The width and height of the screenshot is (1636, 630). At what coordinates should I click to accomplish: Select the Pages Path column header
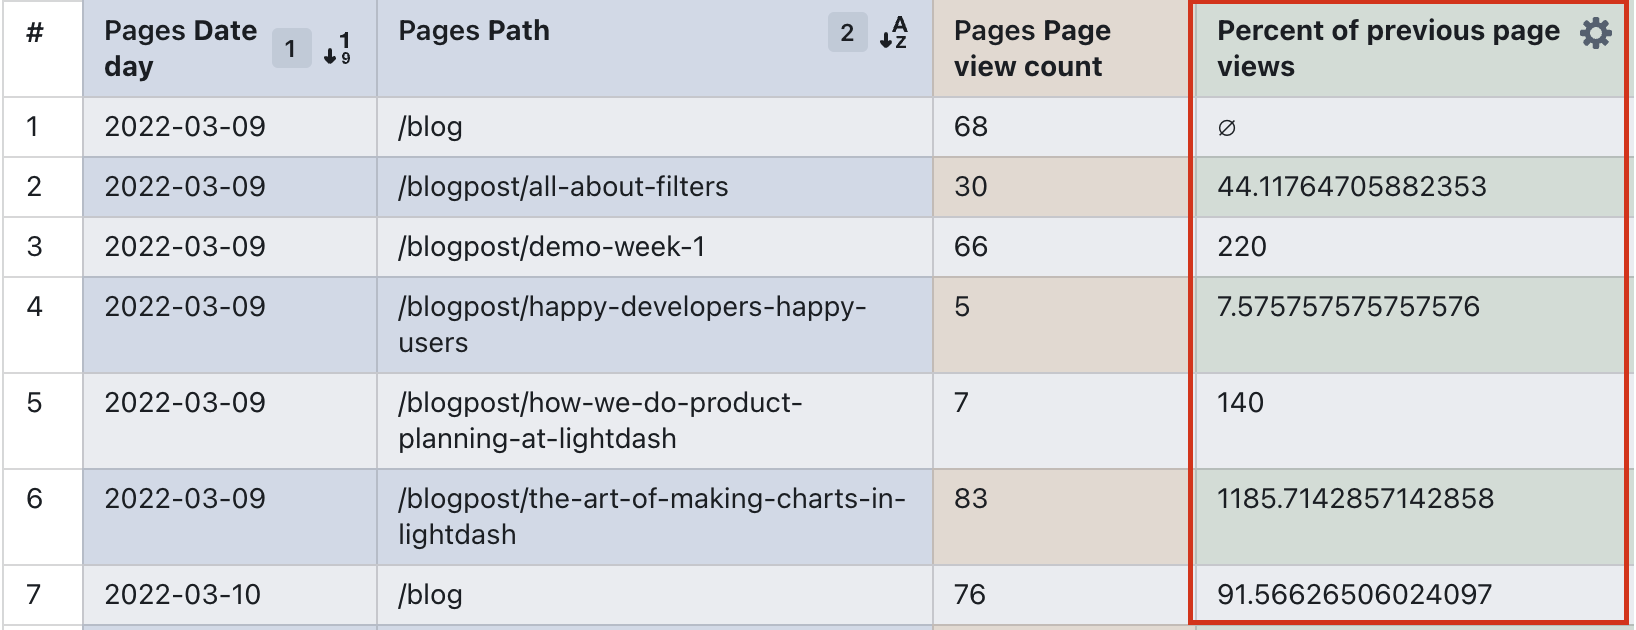[474, 31]
